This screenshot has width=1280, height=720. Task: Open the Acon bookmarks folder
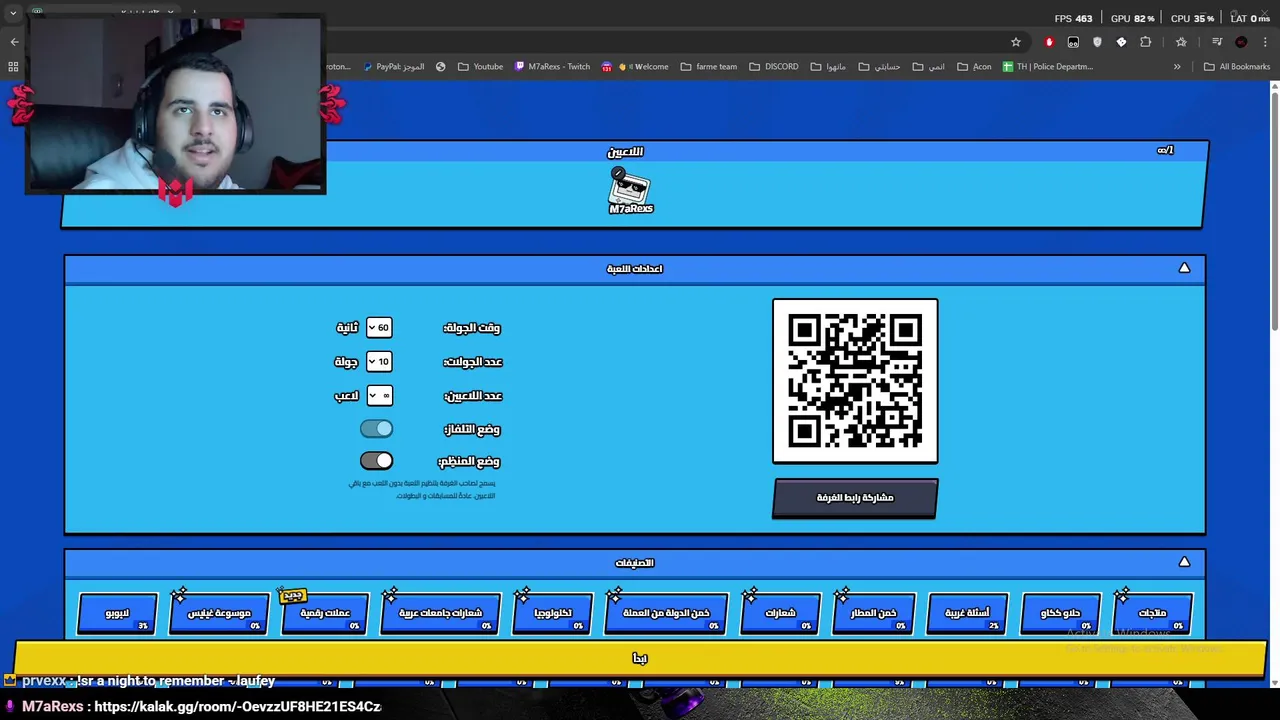[974, 67]
